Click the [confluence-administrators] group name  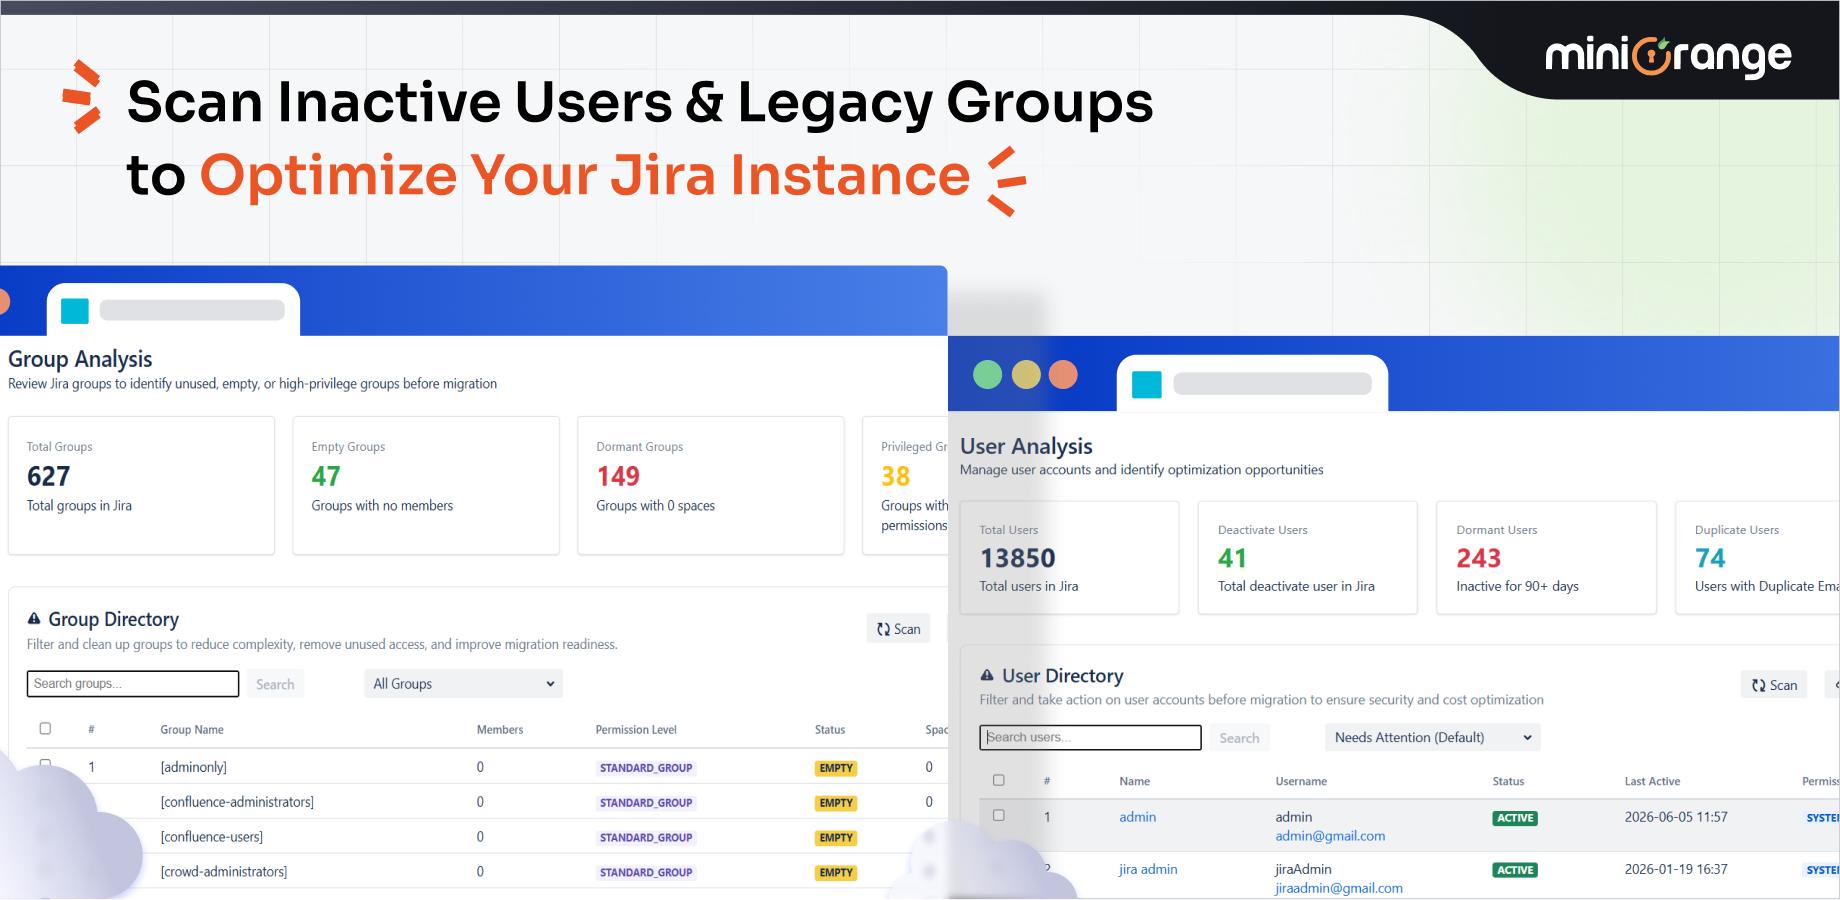(x=237, y=802)
